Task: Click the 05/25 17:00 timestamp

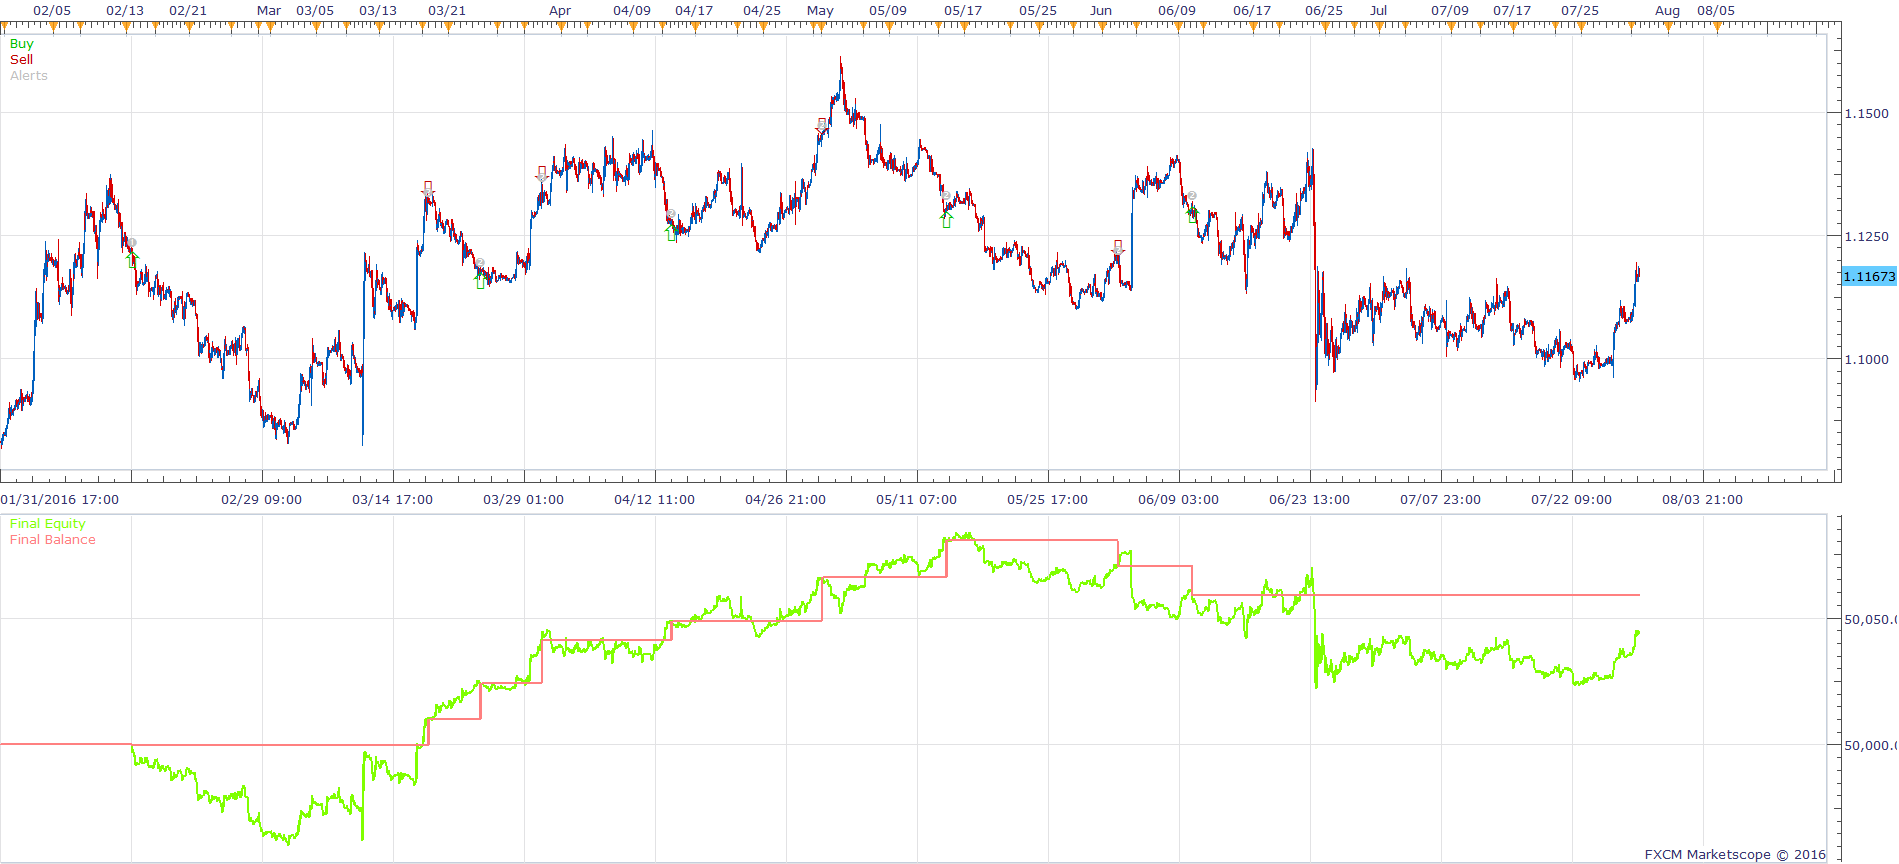Action: pyautogui.click(x=1047, y=499)
